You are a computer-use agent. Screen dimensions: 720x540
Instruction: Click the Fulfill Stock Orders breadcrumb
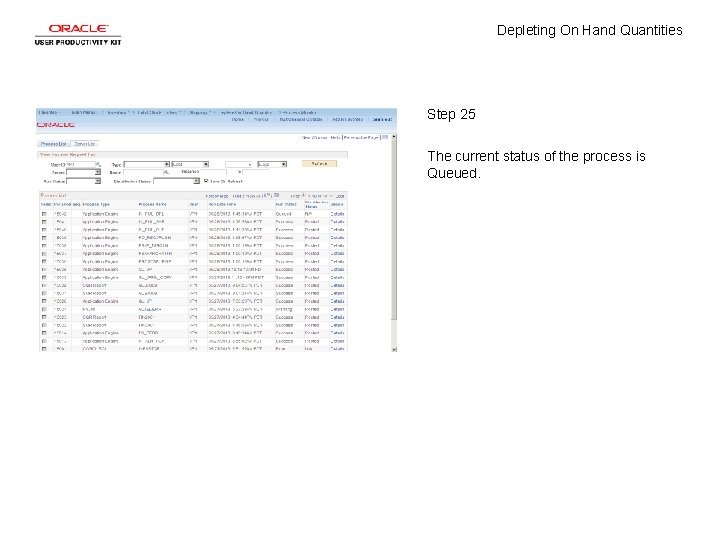click(x=158, y=112)
